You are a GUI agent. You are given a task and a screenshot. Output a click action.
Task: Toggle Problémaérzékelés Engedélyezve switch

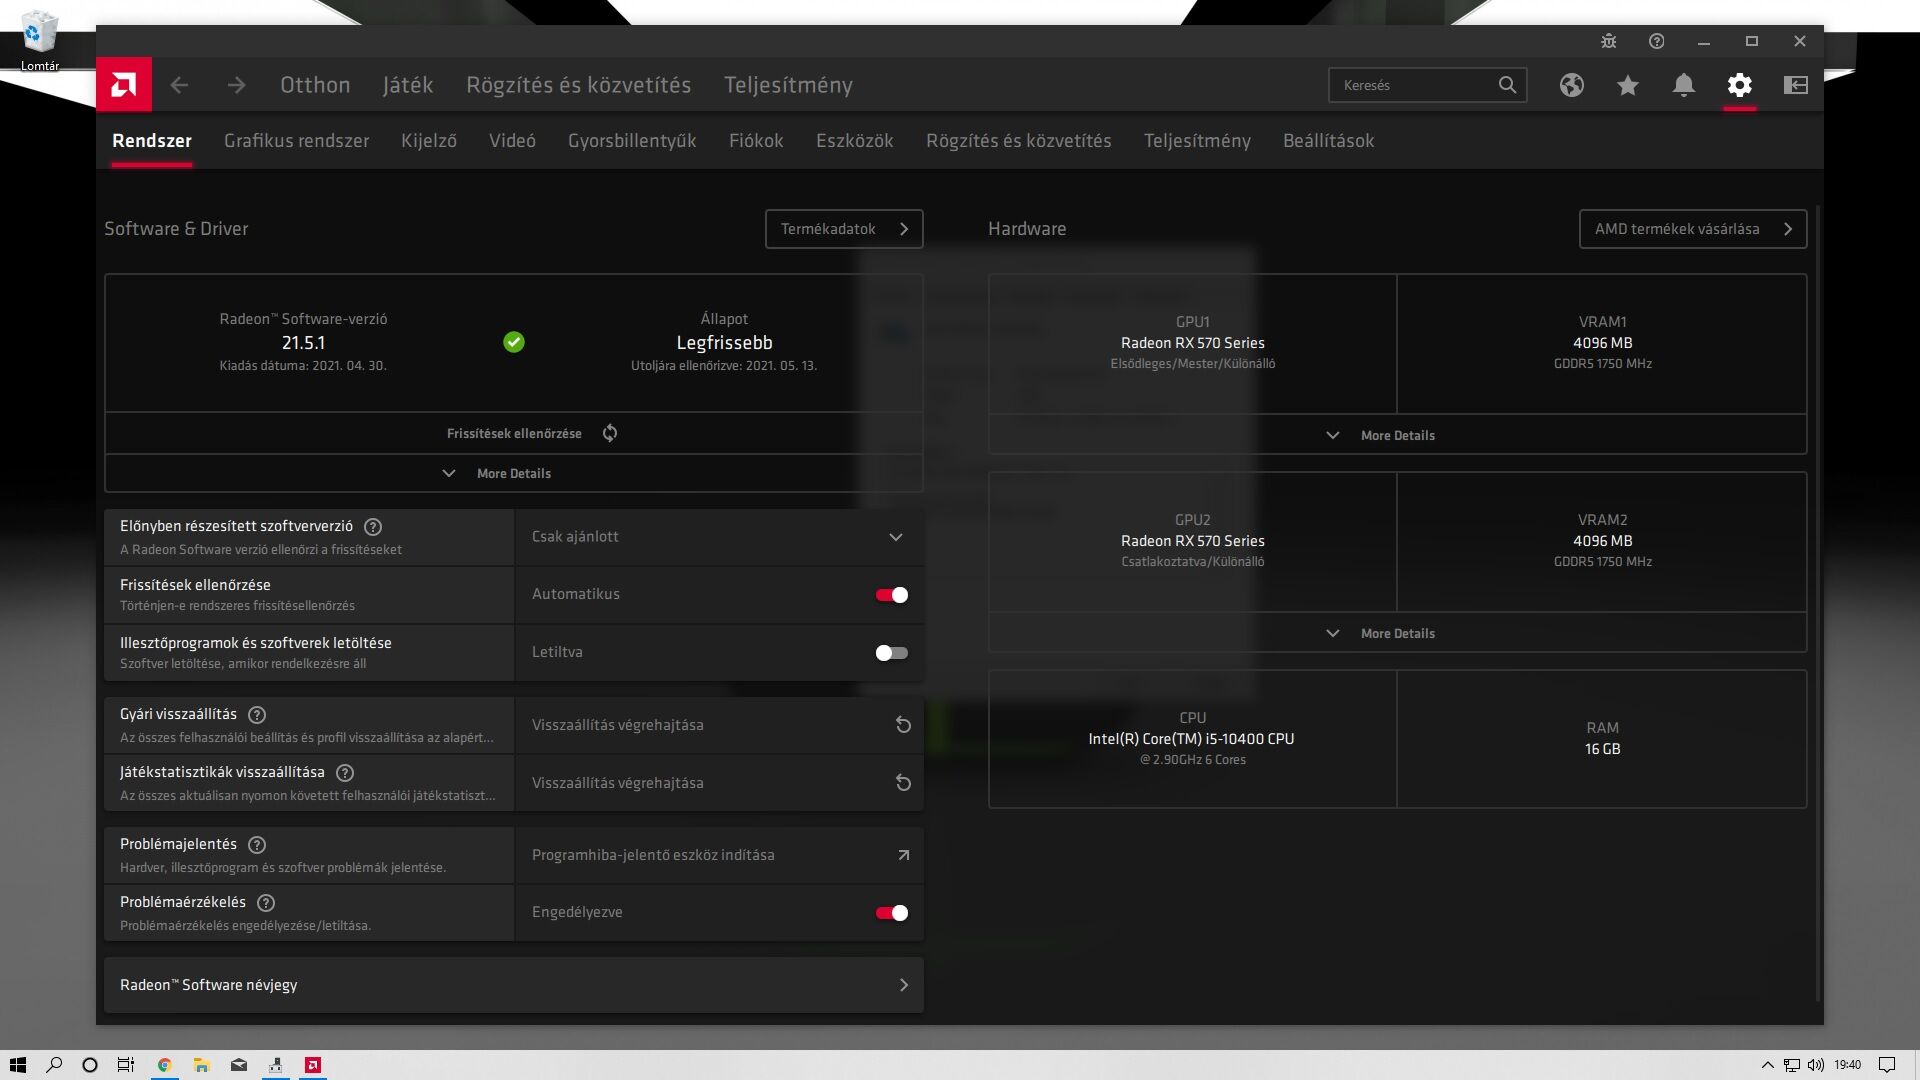(891, 913)
